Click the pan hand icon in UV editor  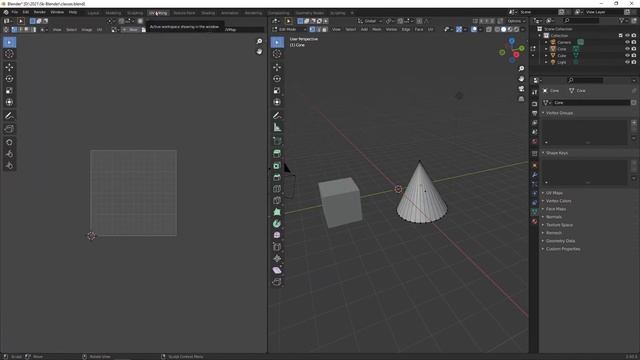(259, 51)
